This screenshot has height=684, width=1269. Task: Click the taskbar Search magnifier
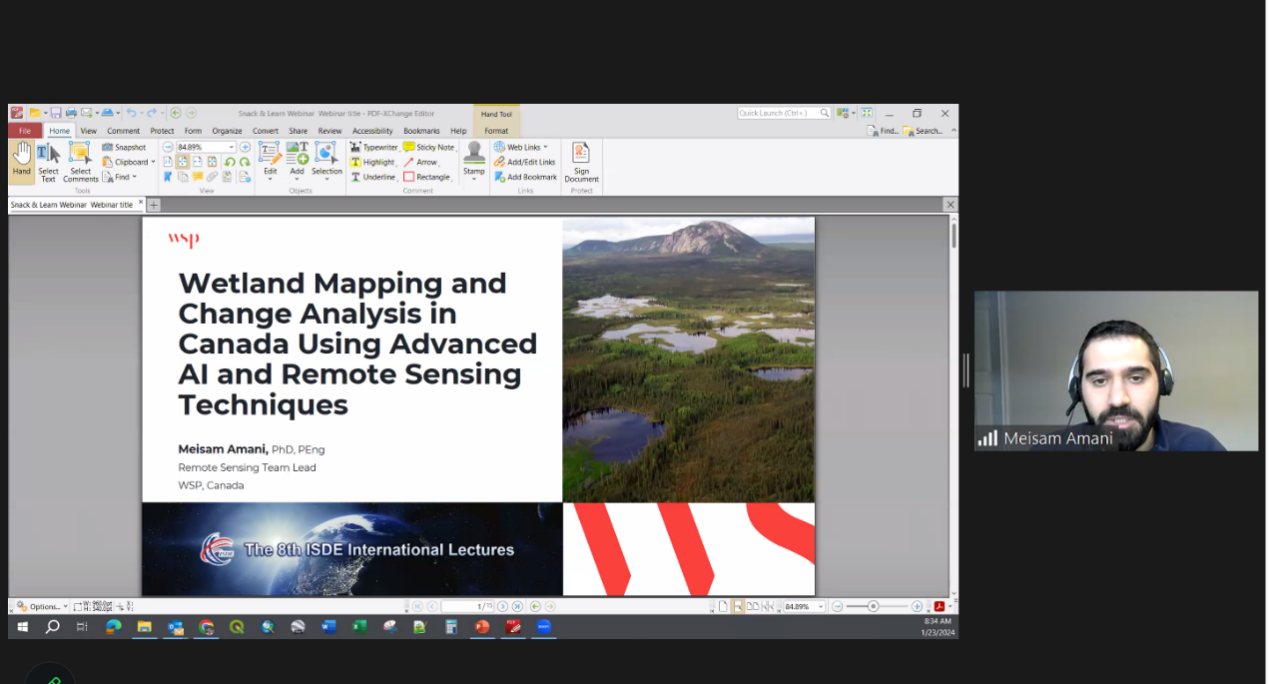pyautogui.click(x=52, y=627)
